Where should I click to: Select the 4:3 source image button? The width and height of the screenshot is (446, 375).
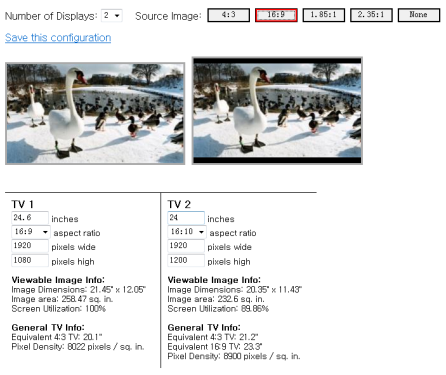click(x=228, y=15)
